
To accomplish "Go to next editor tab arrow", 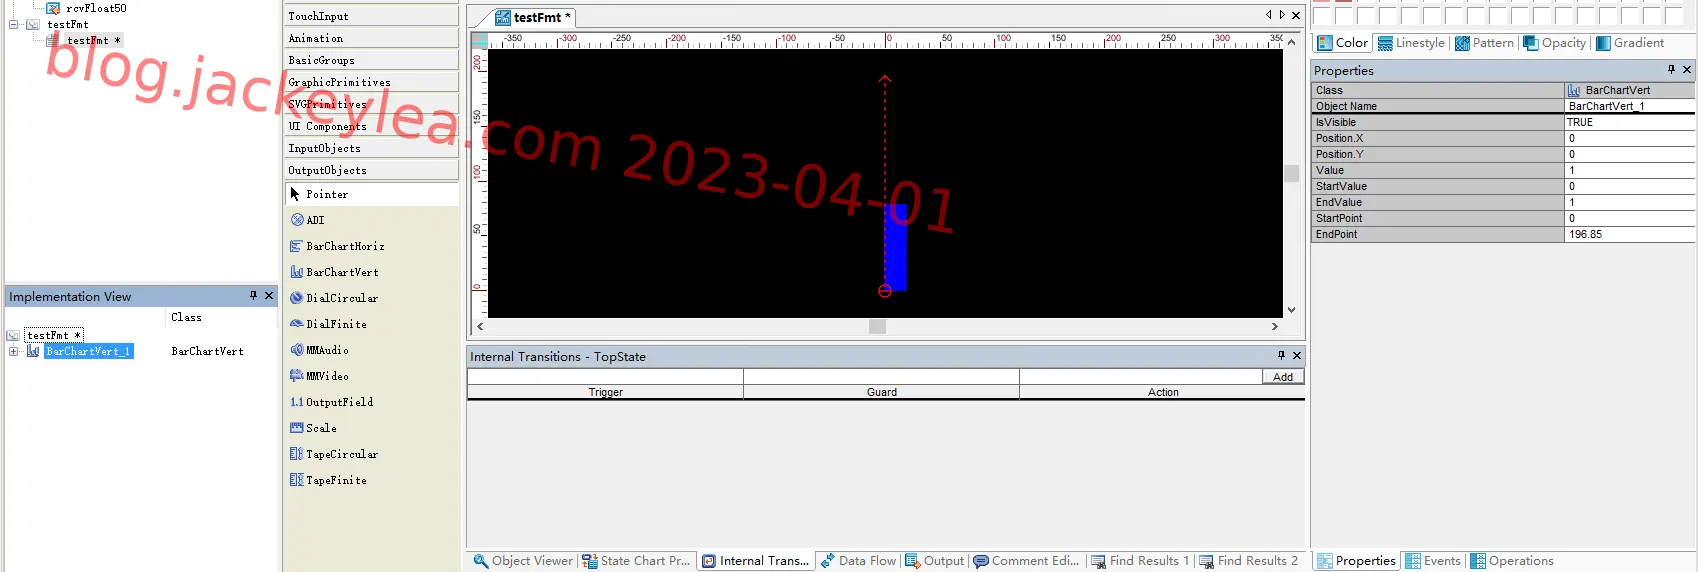I will pos(1282,15).
